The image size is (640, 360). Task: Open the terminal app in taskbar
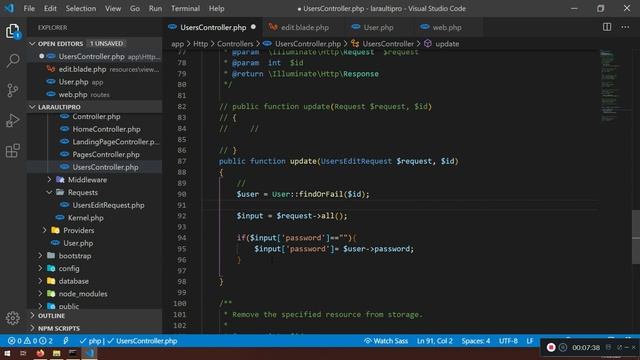pyautogui.click(x=73, y=353)
